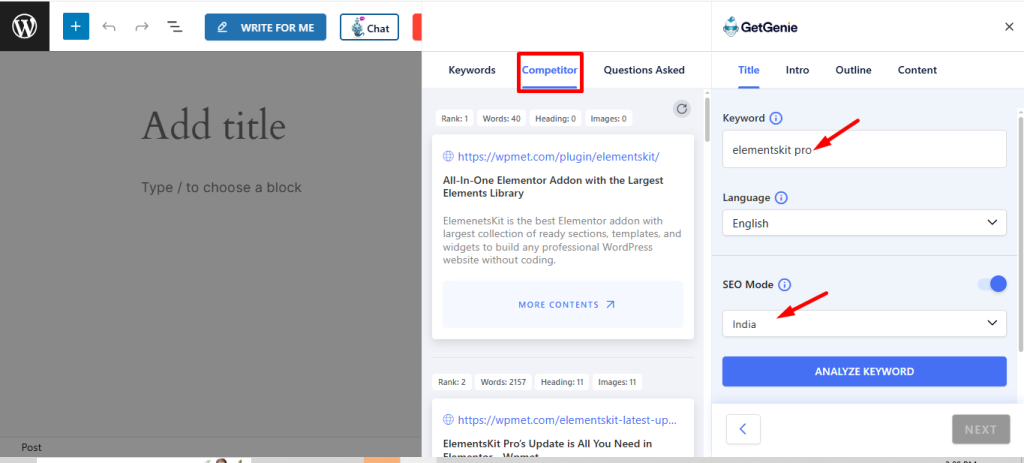The height and width of the screenshot is (463, 1024).
Task: Click the Post breadcrumb in the footer
Action: (x=31, y=447)
